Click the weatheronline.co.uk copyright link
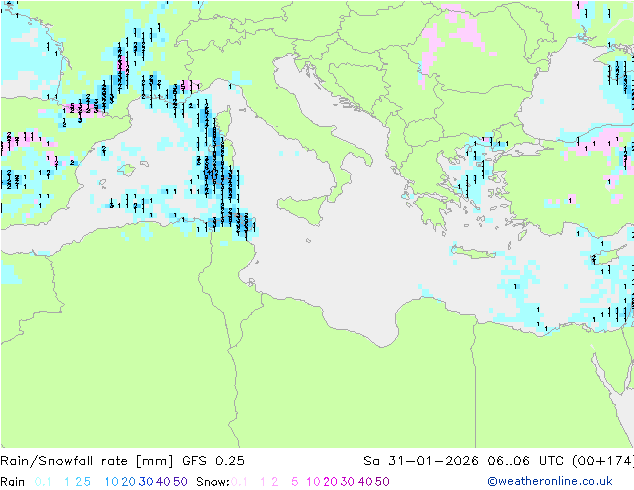 550,481
